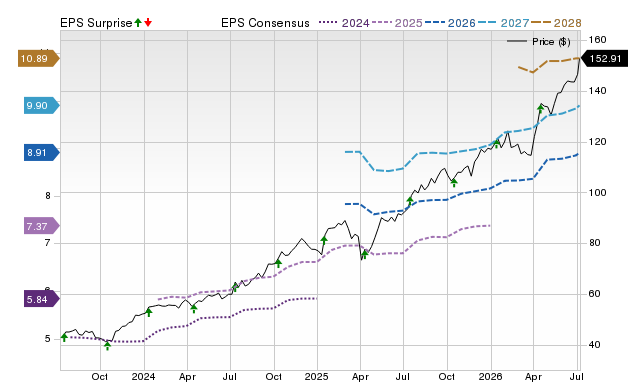Viewport: 640px width, 382px height.
Task: Click the 80 price axis label
Action: coord(594,243)
